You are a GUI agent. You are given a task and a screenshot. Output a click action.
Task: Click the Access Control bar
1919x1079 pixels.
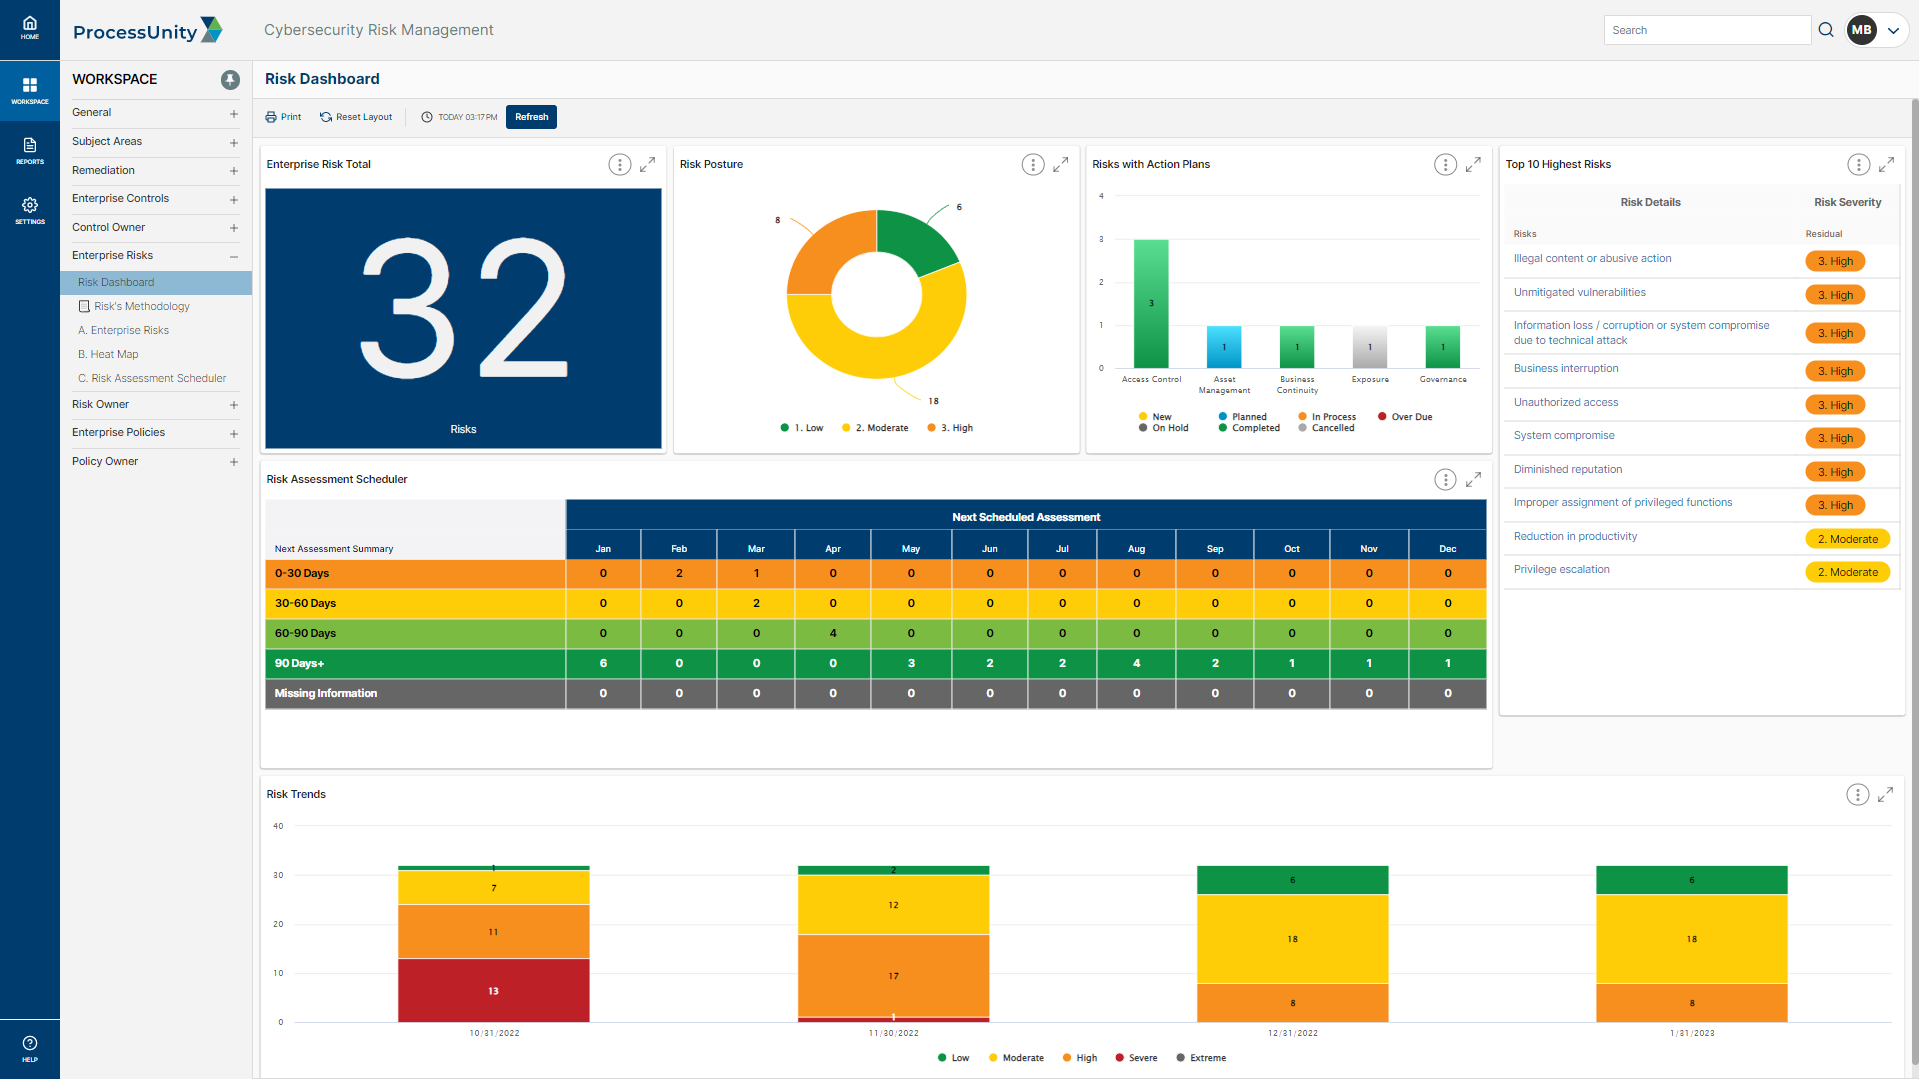pos(1151,304)
